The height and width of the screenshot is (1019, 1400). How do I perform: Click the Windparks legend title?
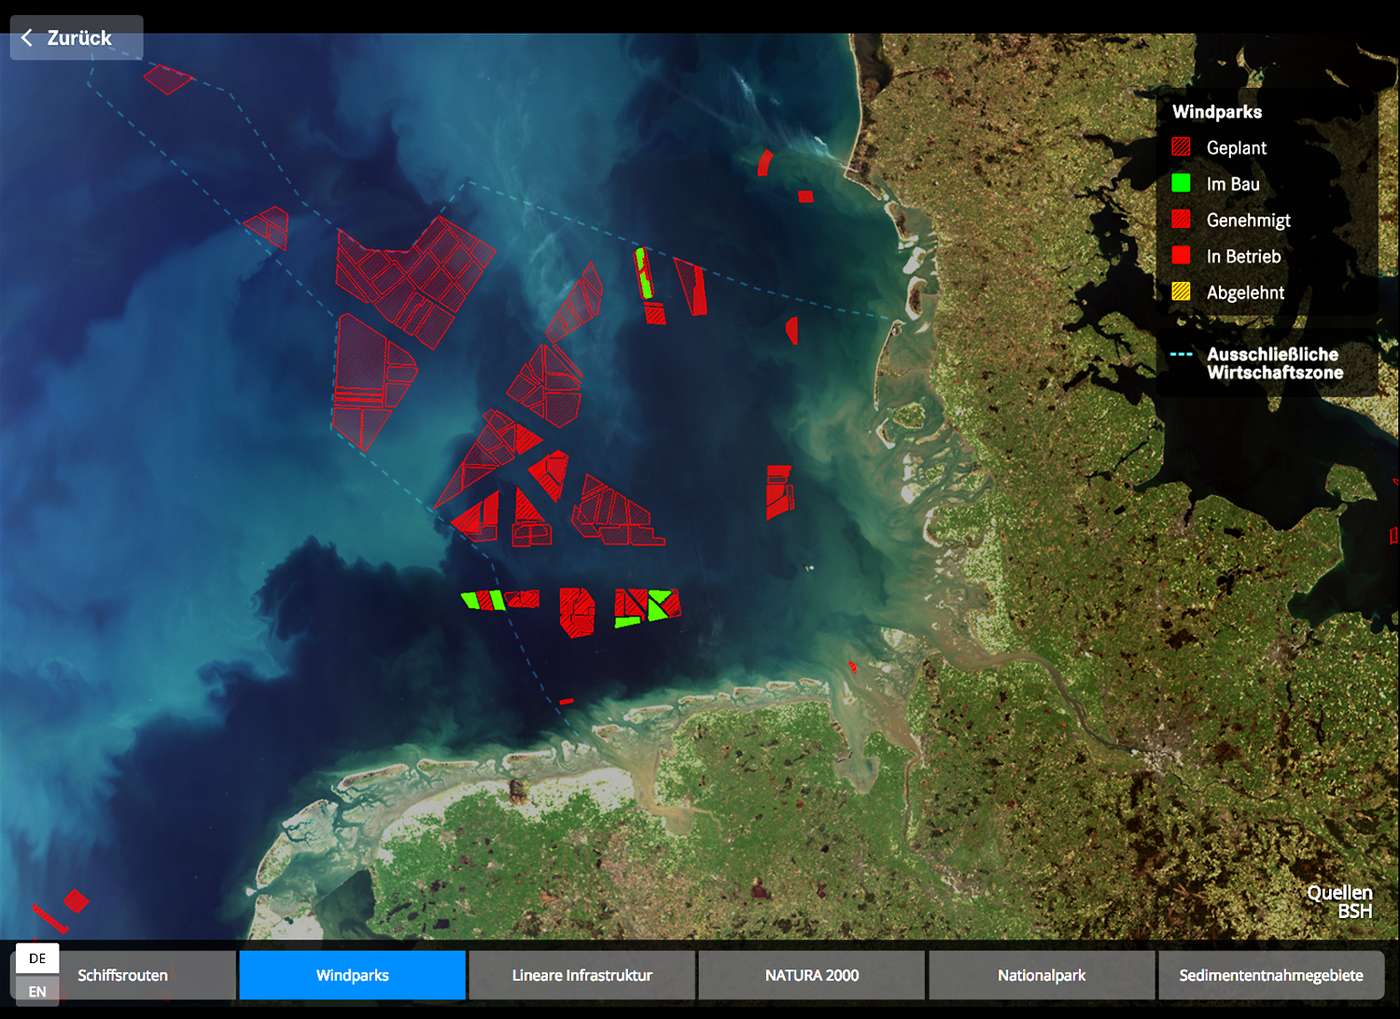[x=1217, y=112]
